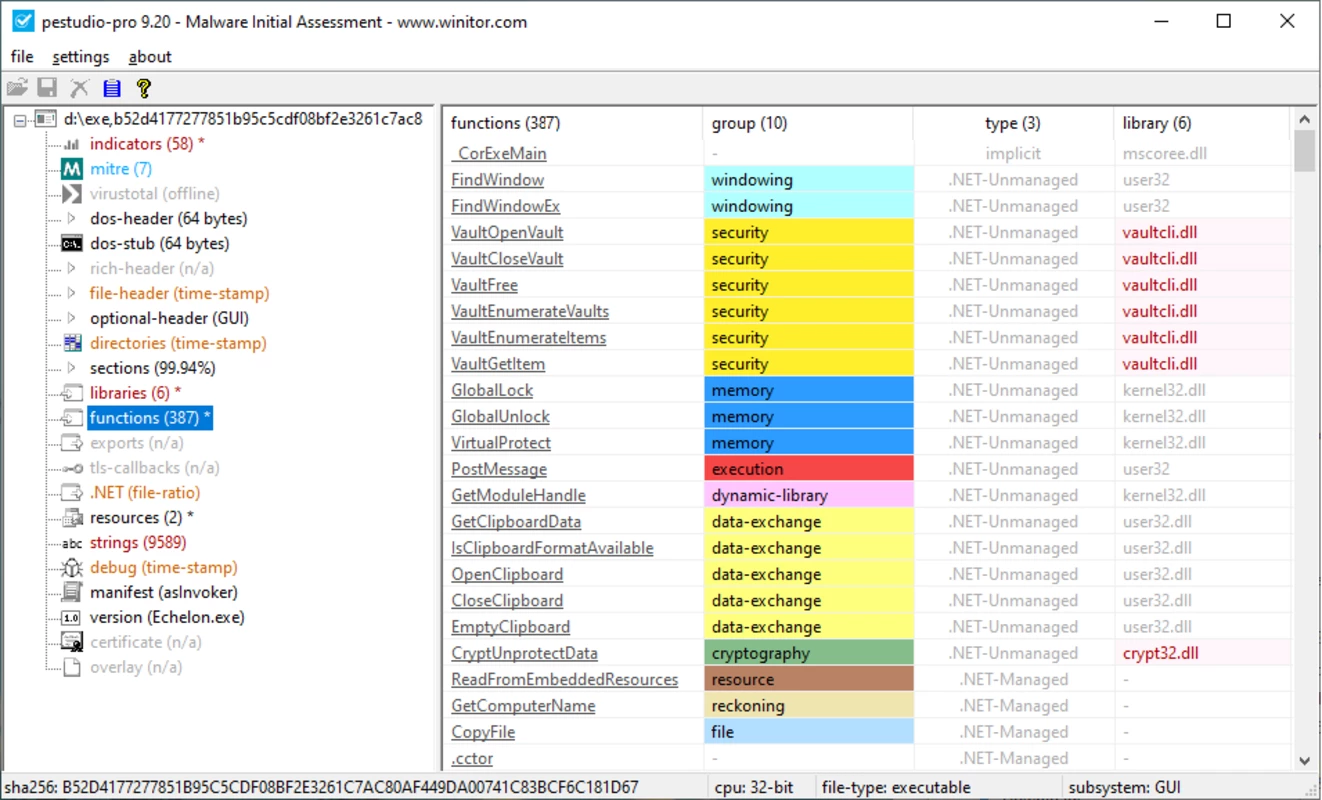
Task: Click the tls-callbacks icon in tree
Action: (x=72, y=468)
